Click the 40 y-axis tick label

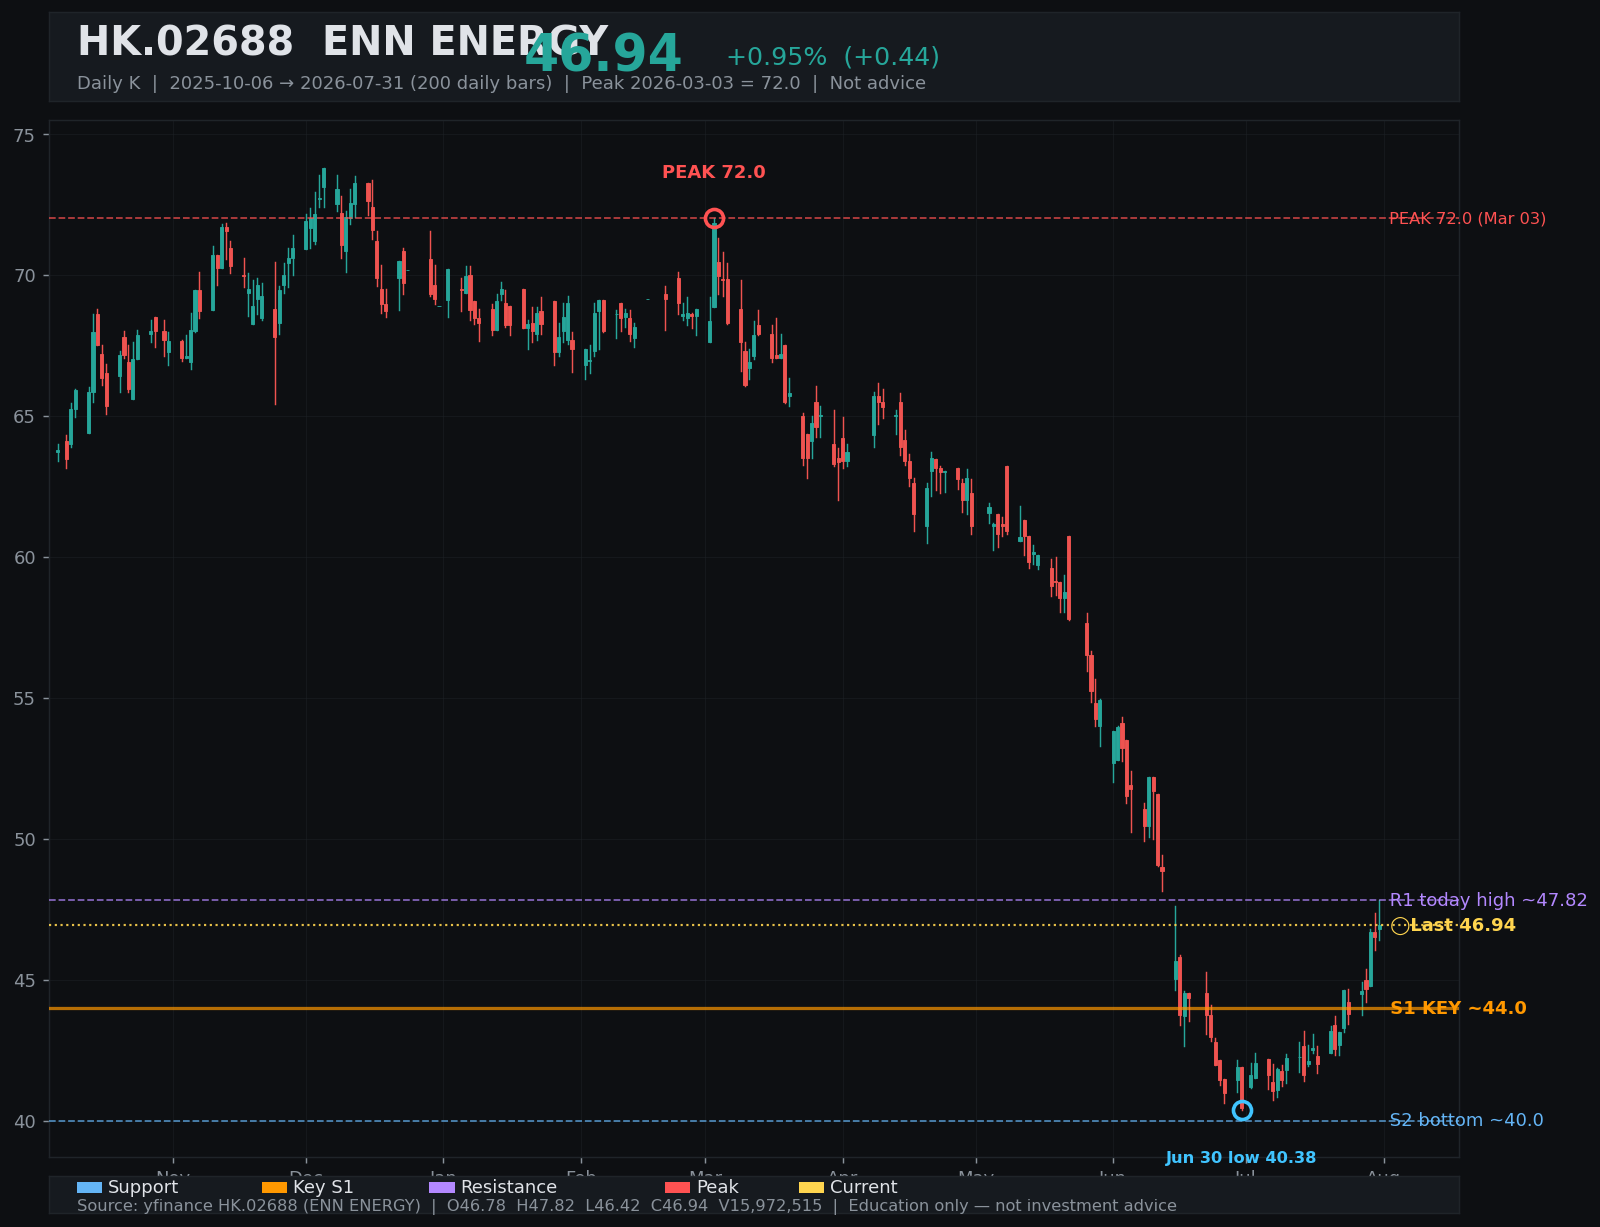point(25,1122)
